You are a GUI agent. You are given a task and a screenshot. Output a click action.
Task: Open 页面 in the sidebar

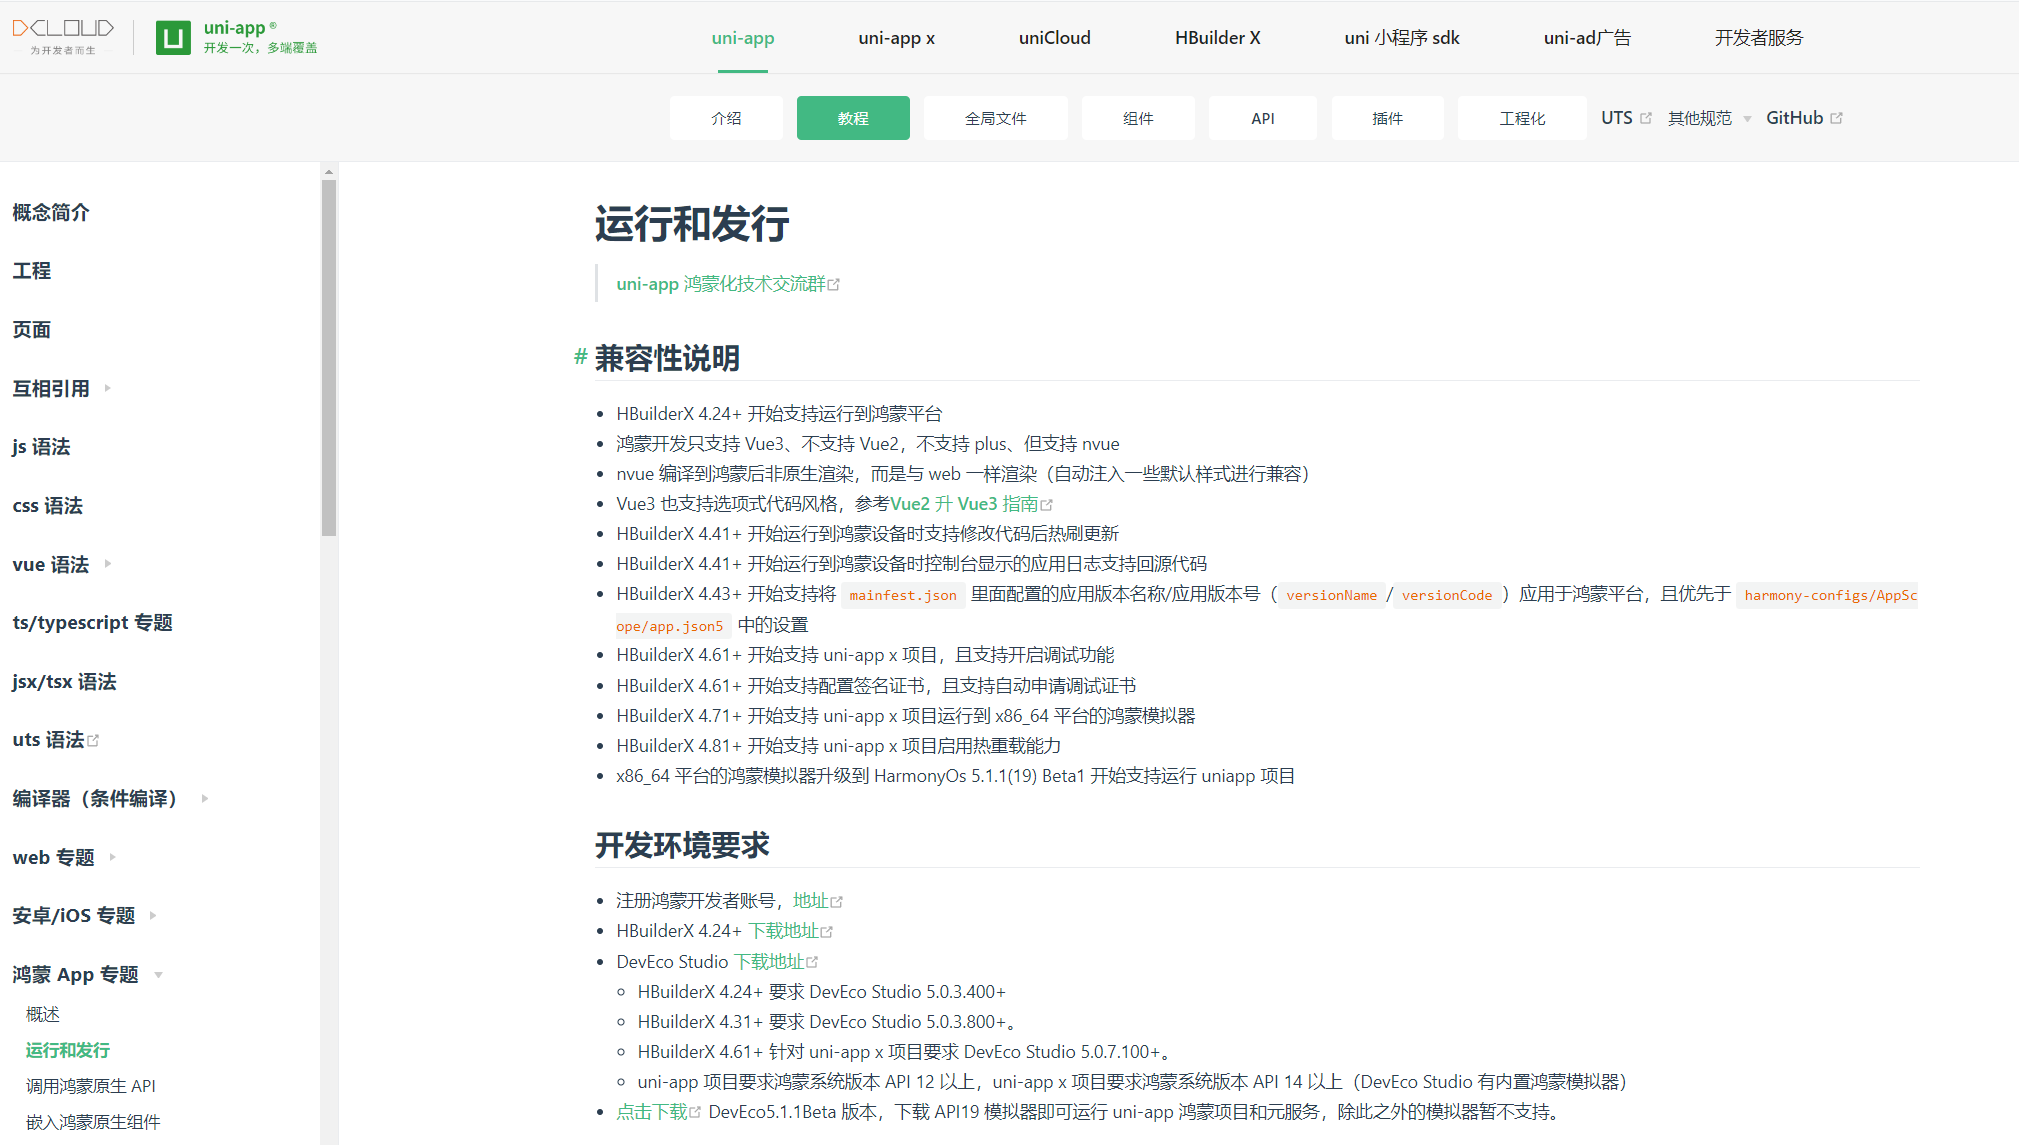coord(32,330)
